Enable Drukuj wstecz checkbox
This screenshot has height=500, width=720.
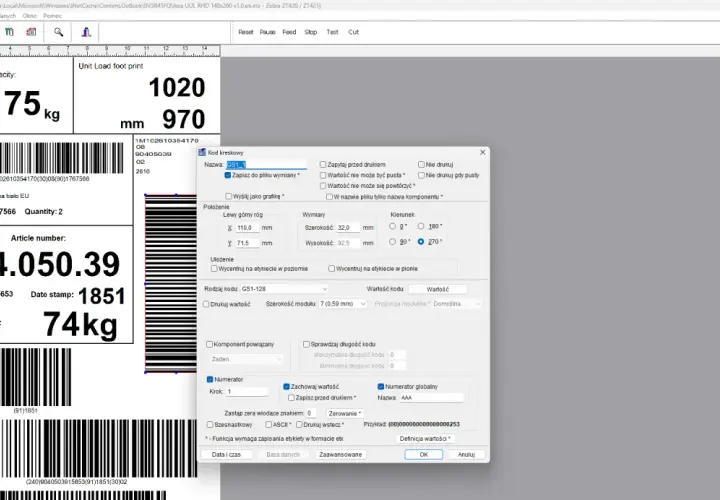(299, 425)
